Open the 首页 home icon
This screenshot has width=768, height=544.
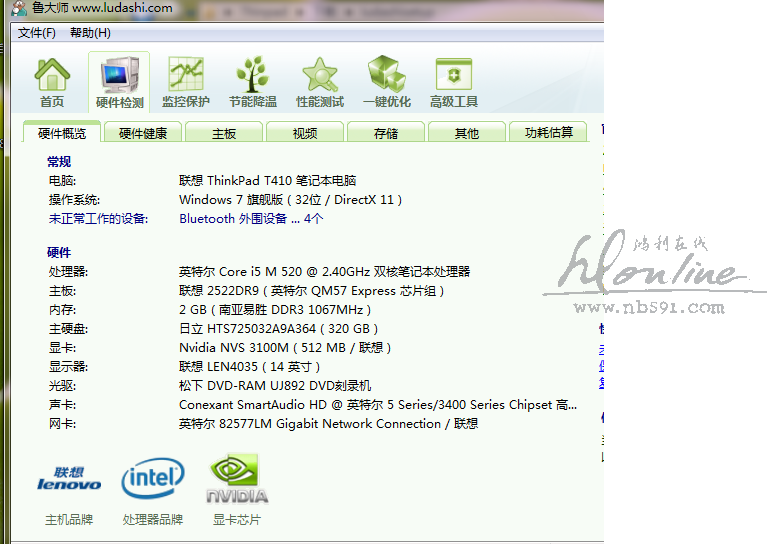click(52, 82)
